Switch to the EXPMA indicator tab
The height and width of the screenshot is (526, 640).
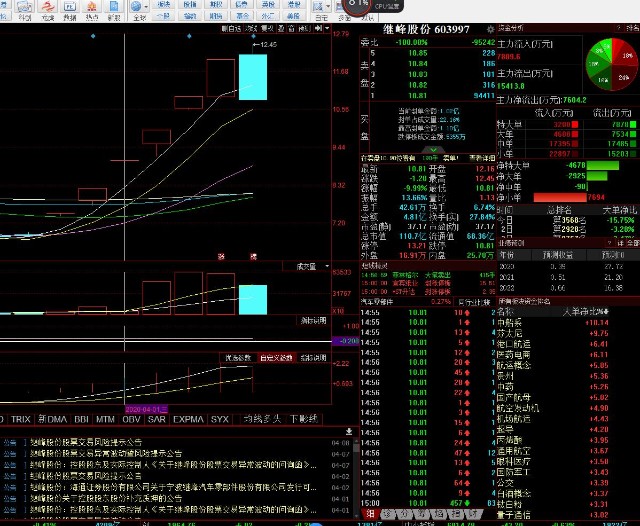tap(188, 419)
